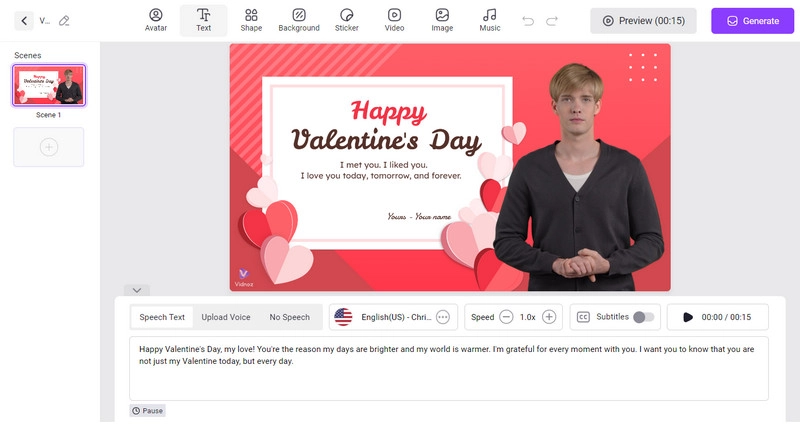Open the Avatar tool
This screenshot has width=800, height=427.
(x=155, y=20)
